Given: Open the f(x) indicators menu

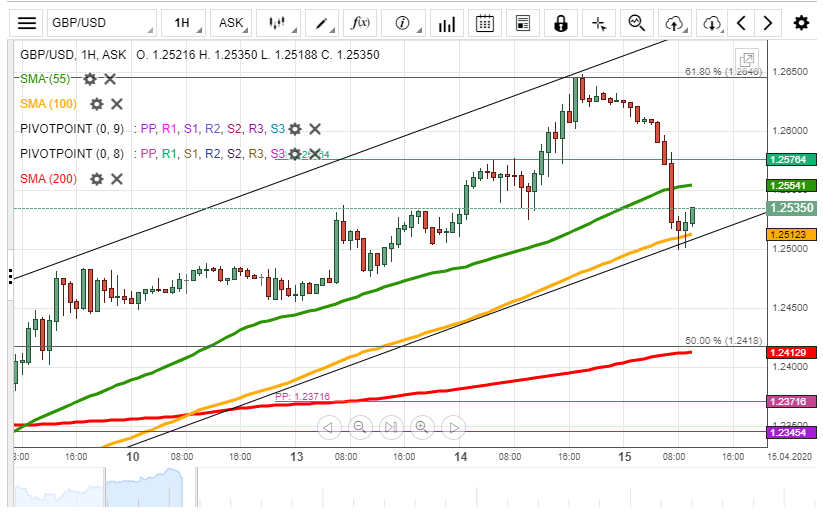Looking at the screenshot, I should click(360, 23).
